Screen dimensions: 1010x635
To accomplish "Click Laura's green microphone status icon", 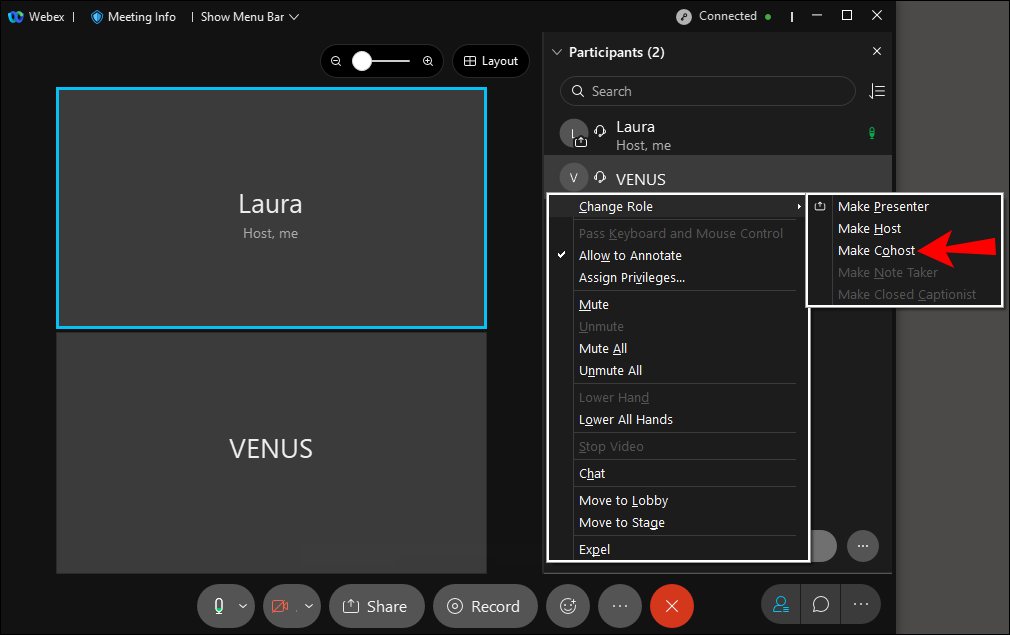I will pyautogui.click(x=872, y=133).
